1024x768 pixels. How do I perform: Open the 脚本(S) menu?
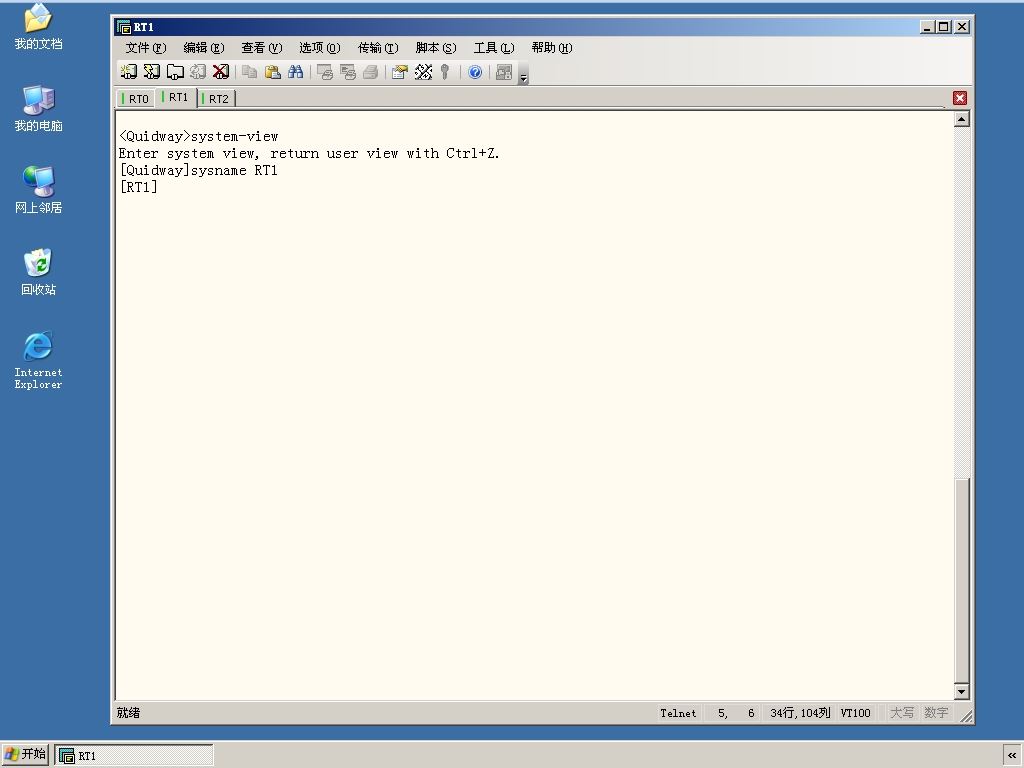(x=436, y=48)
